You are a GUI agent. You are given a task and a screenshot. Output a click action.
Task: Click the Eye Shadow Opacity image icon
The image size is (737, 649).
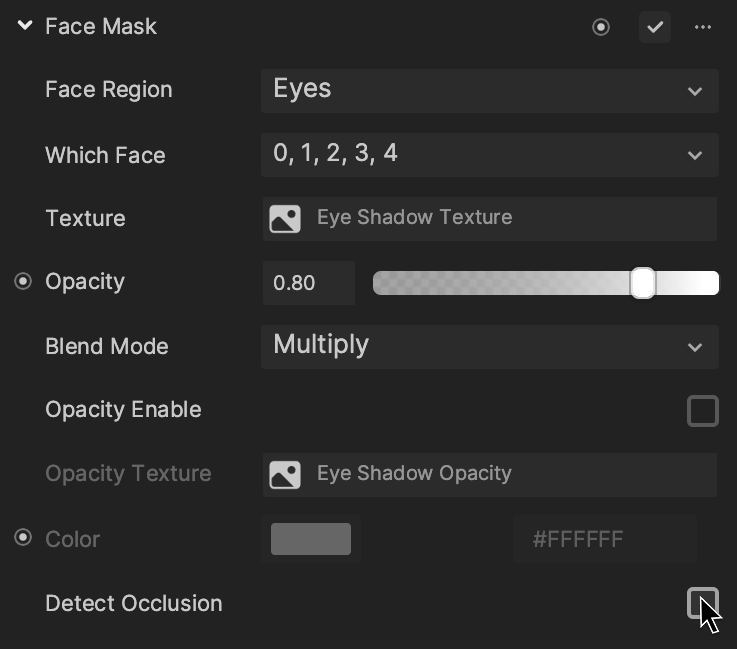coord(285,475)
